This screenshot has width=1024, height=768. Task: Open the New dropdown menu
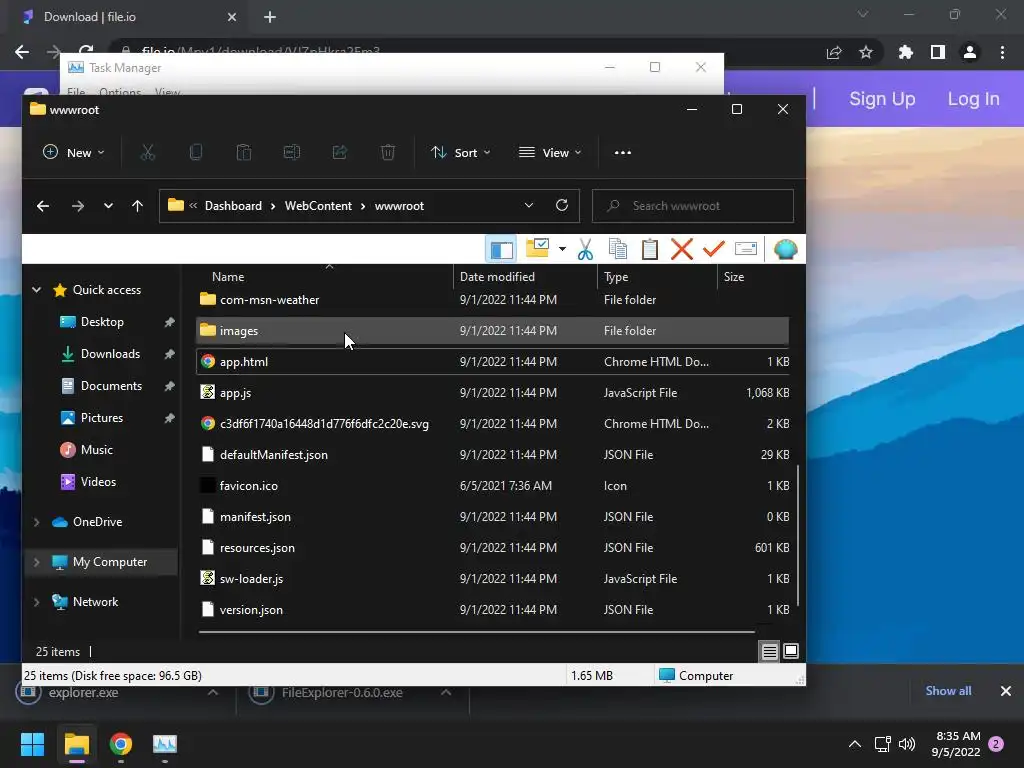pos(73,152)
